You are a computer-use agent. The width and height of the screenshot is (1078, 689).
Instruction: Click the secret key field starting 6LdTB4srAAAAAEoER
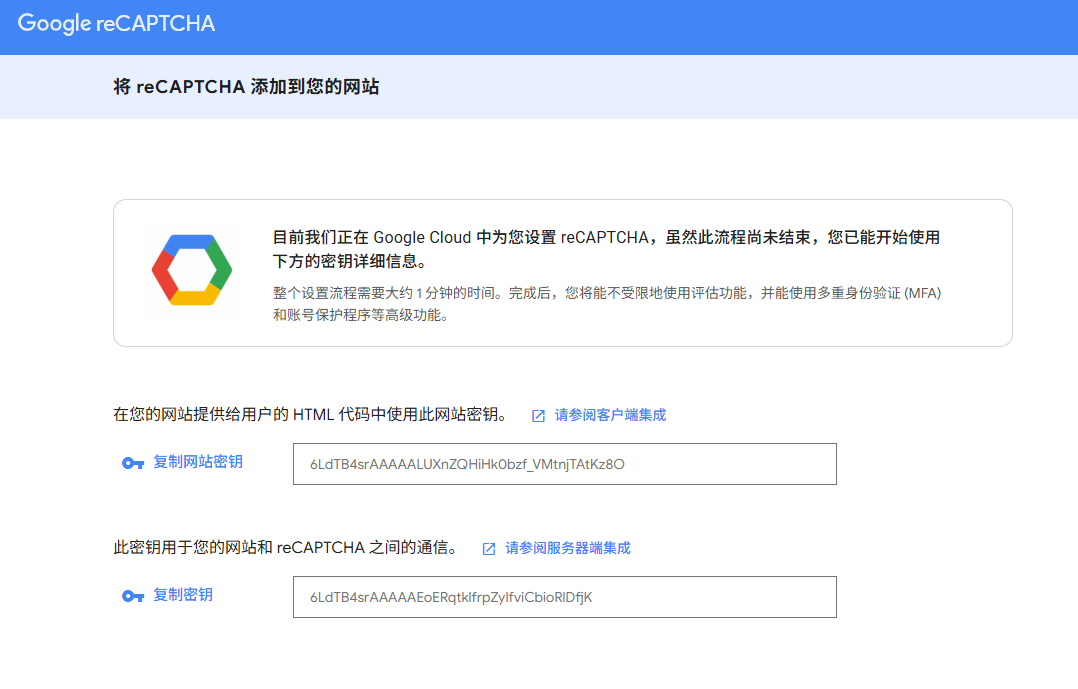564,597
